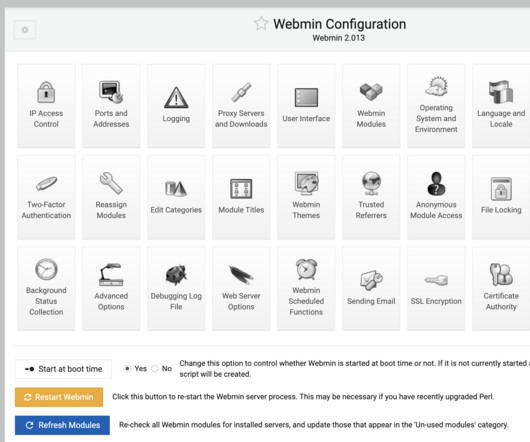530x442 pixels.
Task: Open User Interface settings
Action: click(x=306, y=106)
